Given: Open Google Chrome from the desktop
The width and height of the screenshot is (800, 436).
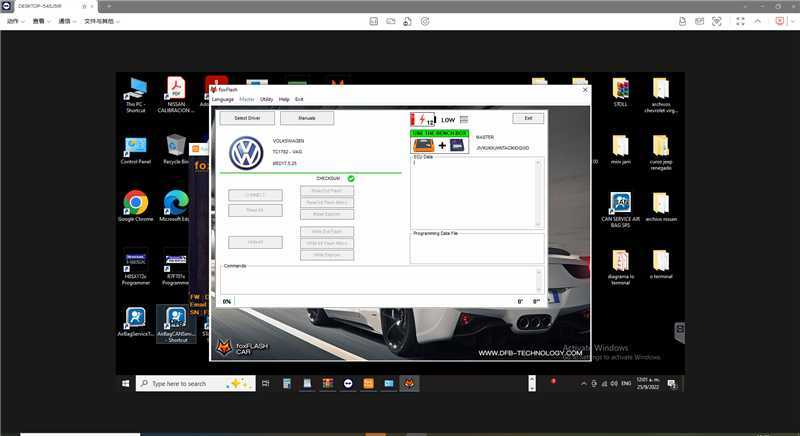Looking at the screenshot, I should click(135, 204).
